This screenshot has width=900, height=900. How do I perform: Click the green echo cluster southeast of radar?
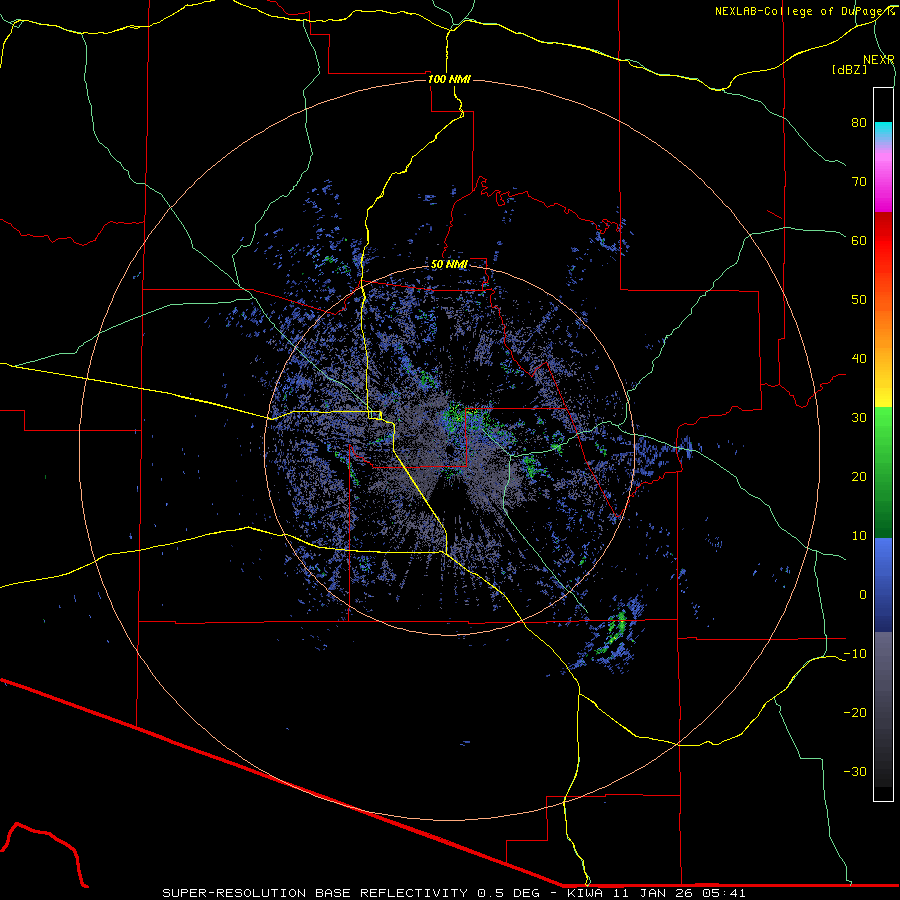tap(615, 635)
